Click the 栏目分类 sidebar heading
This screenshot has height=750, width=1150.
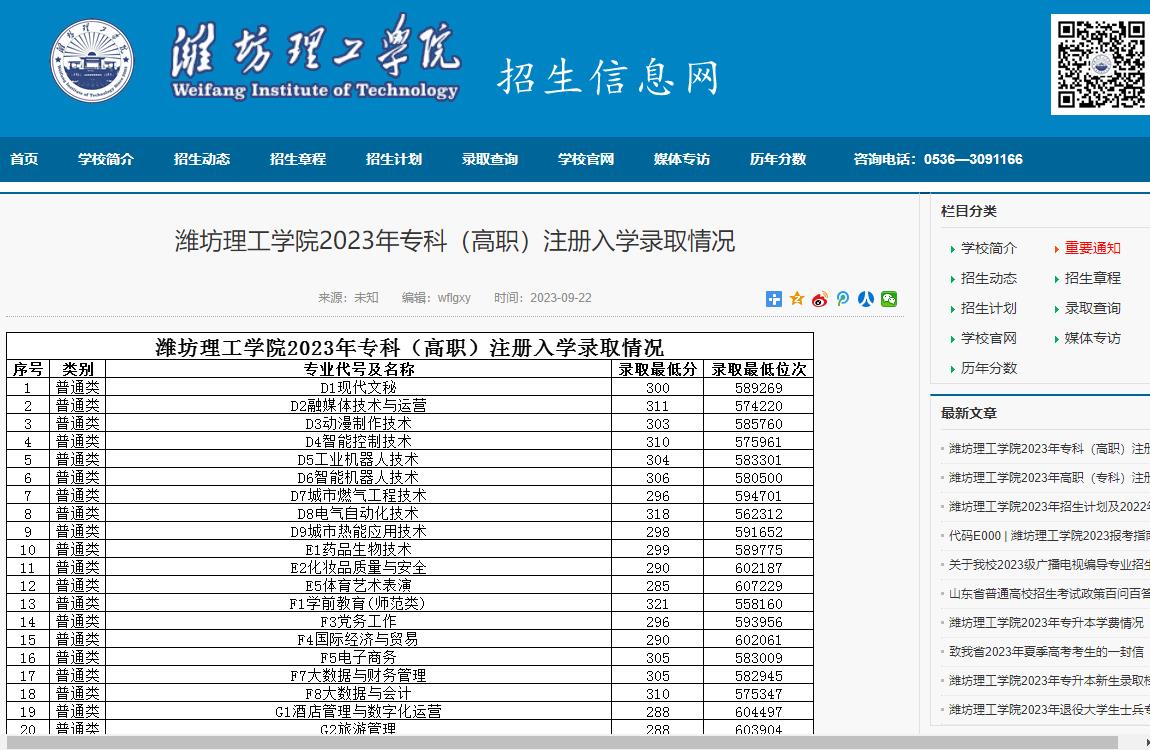pos(969,211)
